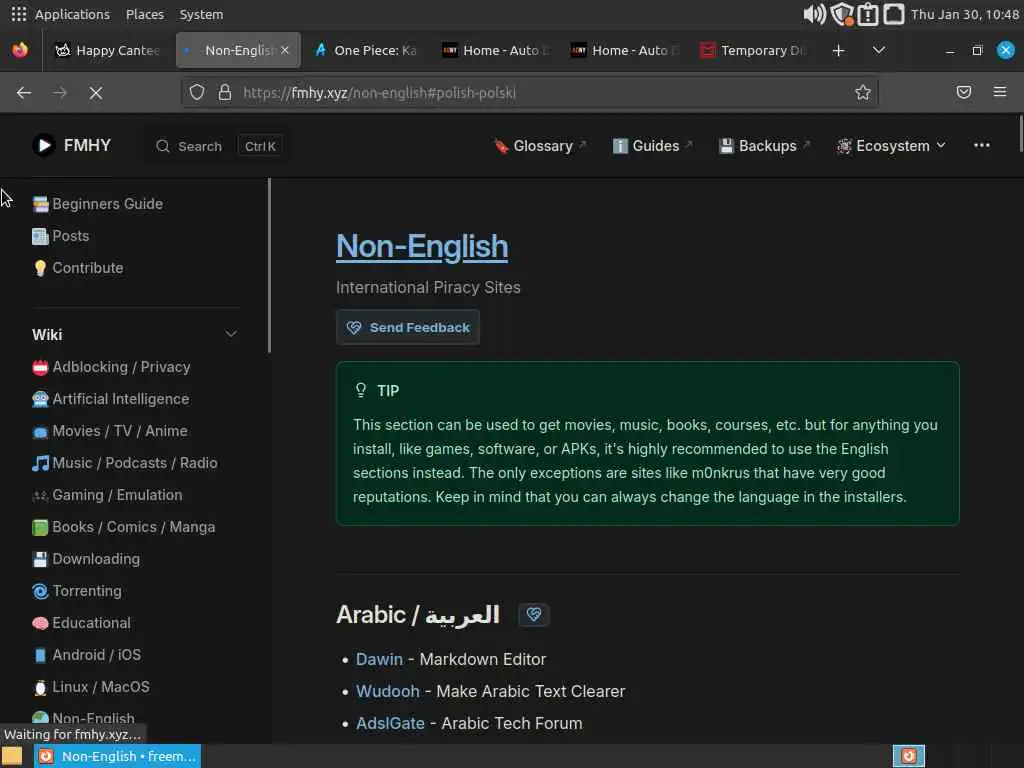Click the security shield tray icon
Viewport: 1024px width, 768px height.
point(842,14)
